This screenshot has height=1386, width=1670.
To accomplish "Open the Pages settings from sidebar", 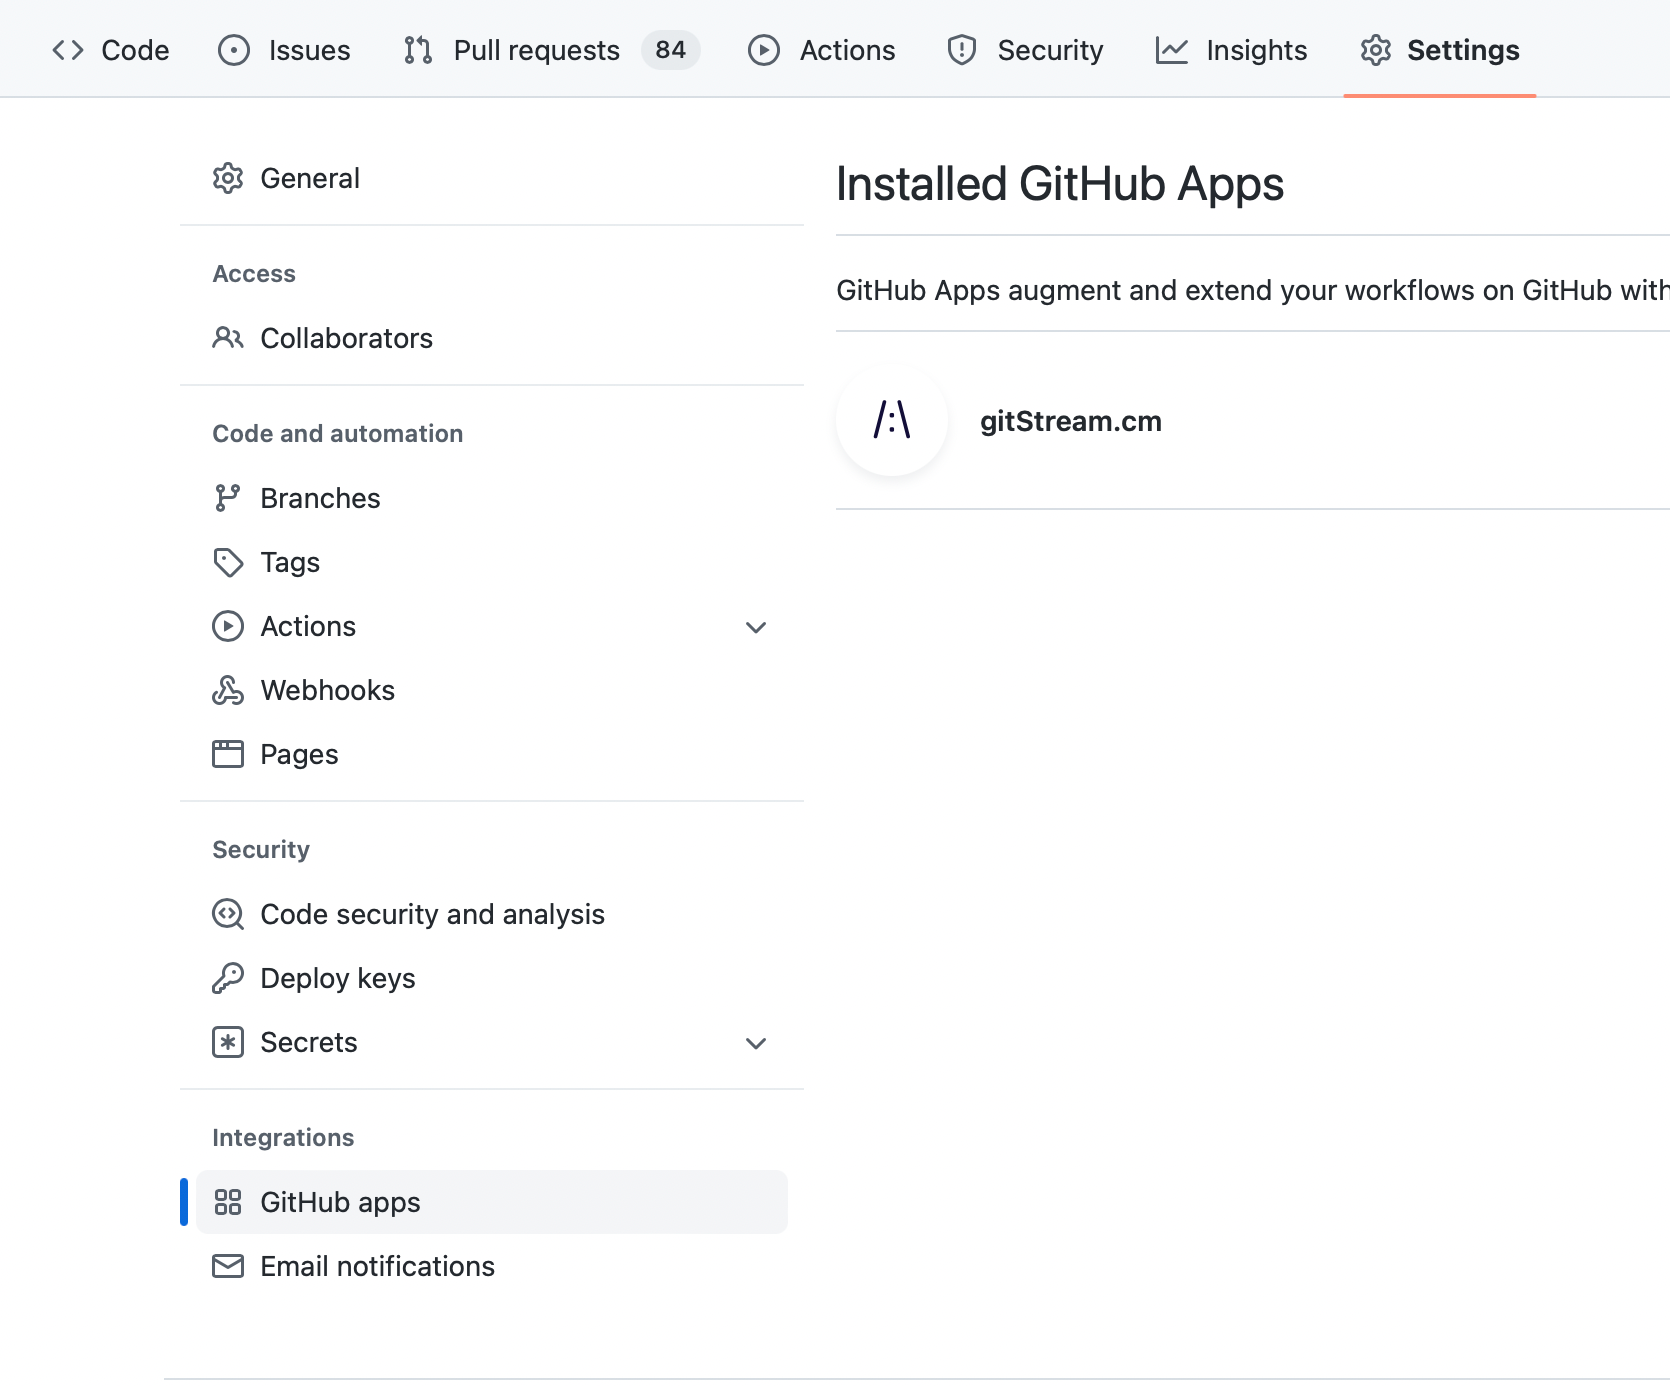I will point(298,754).
